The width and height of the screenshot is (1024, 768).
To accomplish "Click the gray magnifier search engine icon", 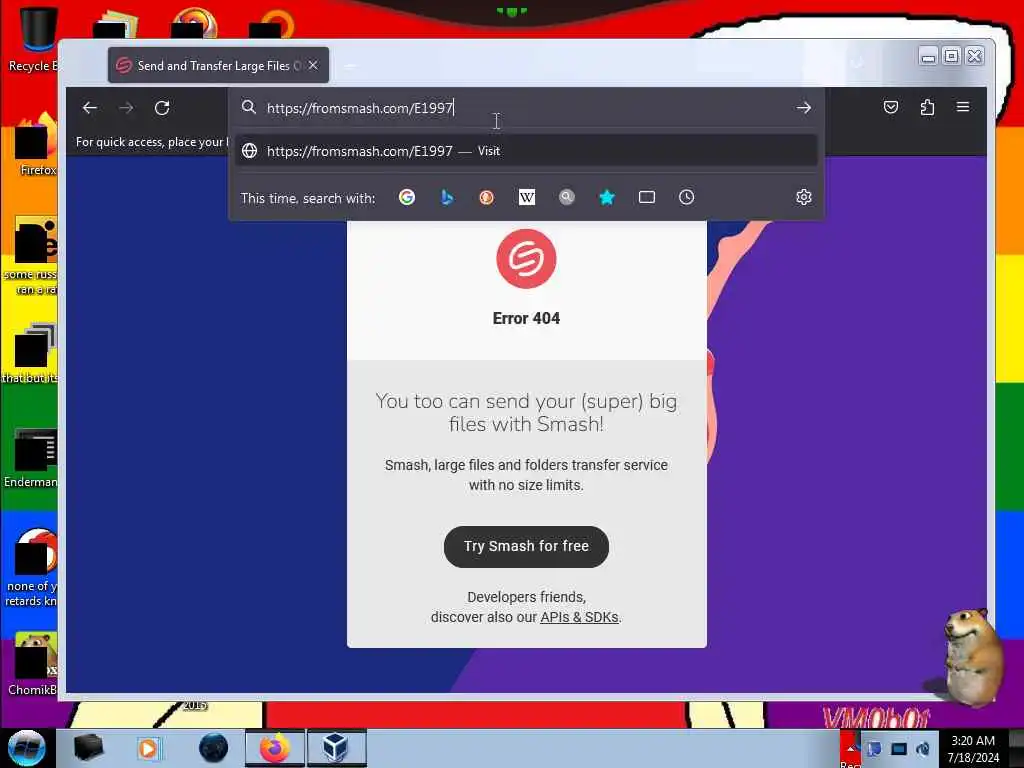I will [x=567, y=197].
